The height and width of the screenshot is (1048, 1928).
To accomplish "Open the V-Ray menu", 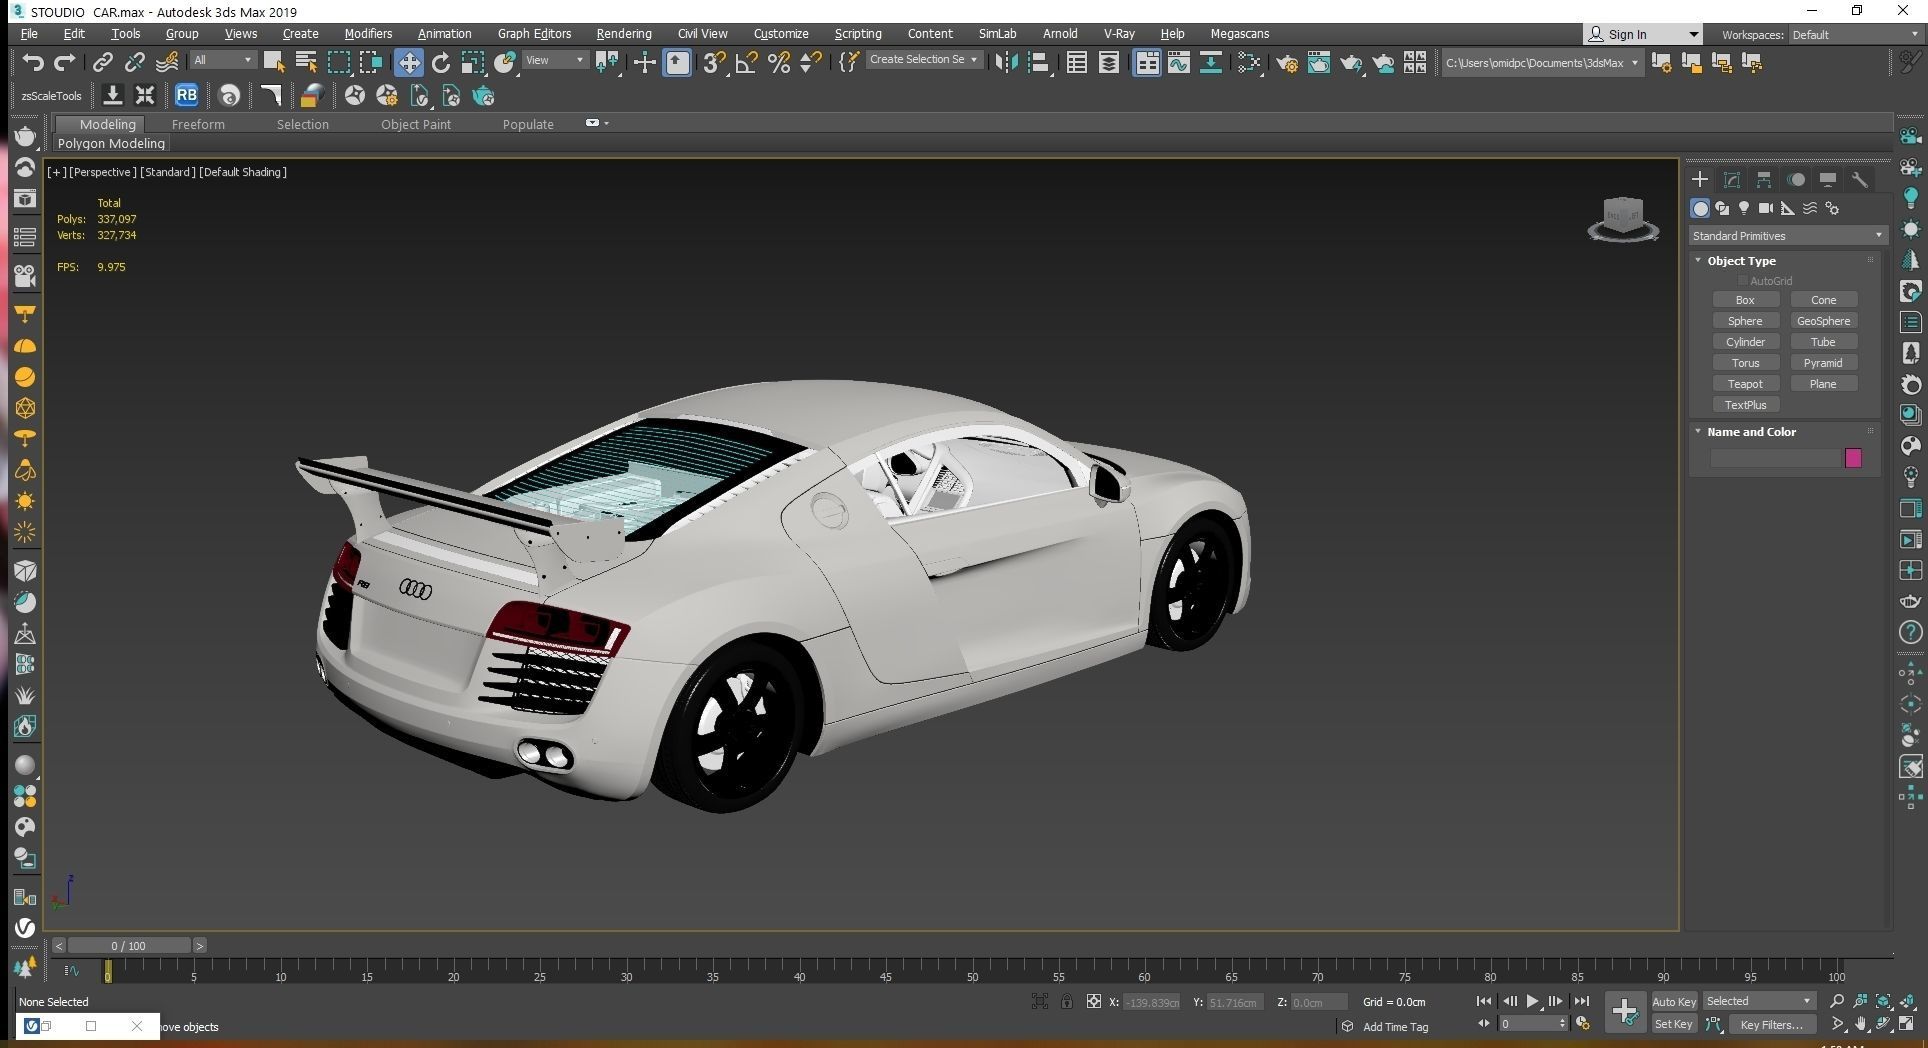I will pyautogui.click(x=1119, y=34).
